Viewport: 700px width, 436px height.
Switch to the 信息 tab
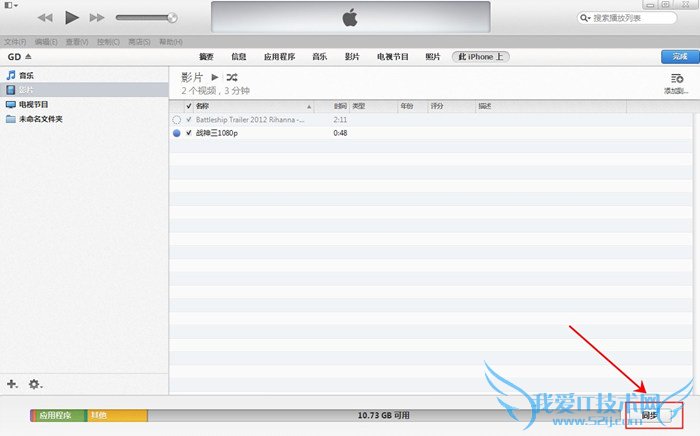point(239,57)
